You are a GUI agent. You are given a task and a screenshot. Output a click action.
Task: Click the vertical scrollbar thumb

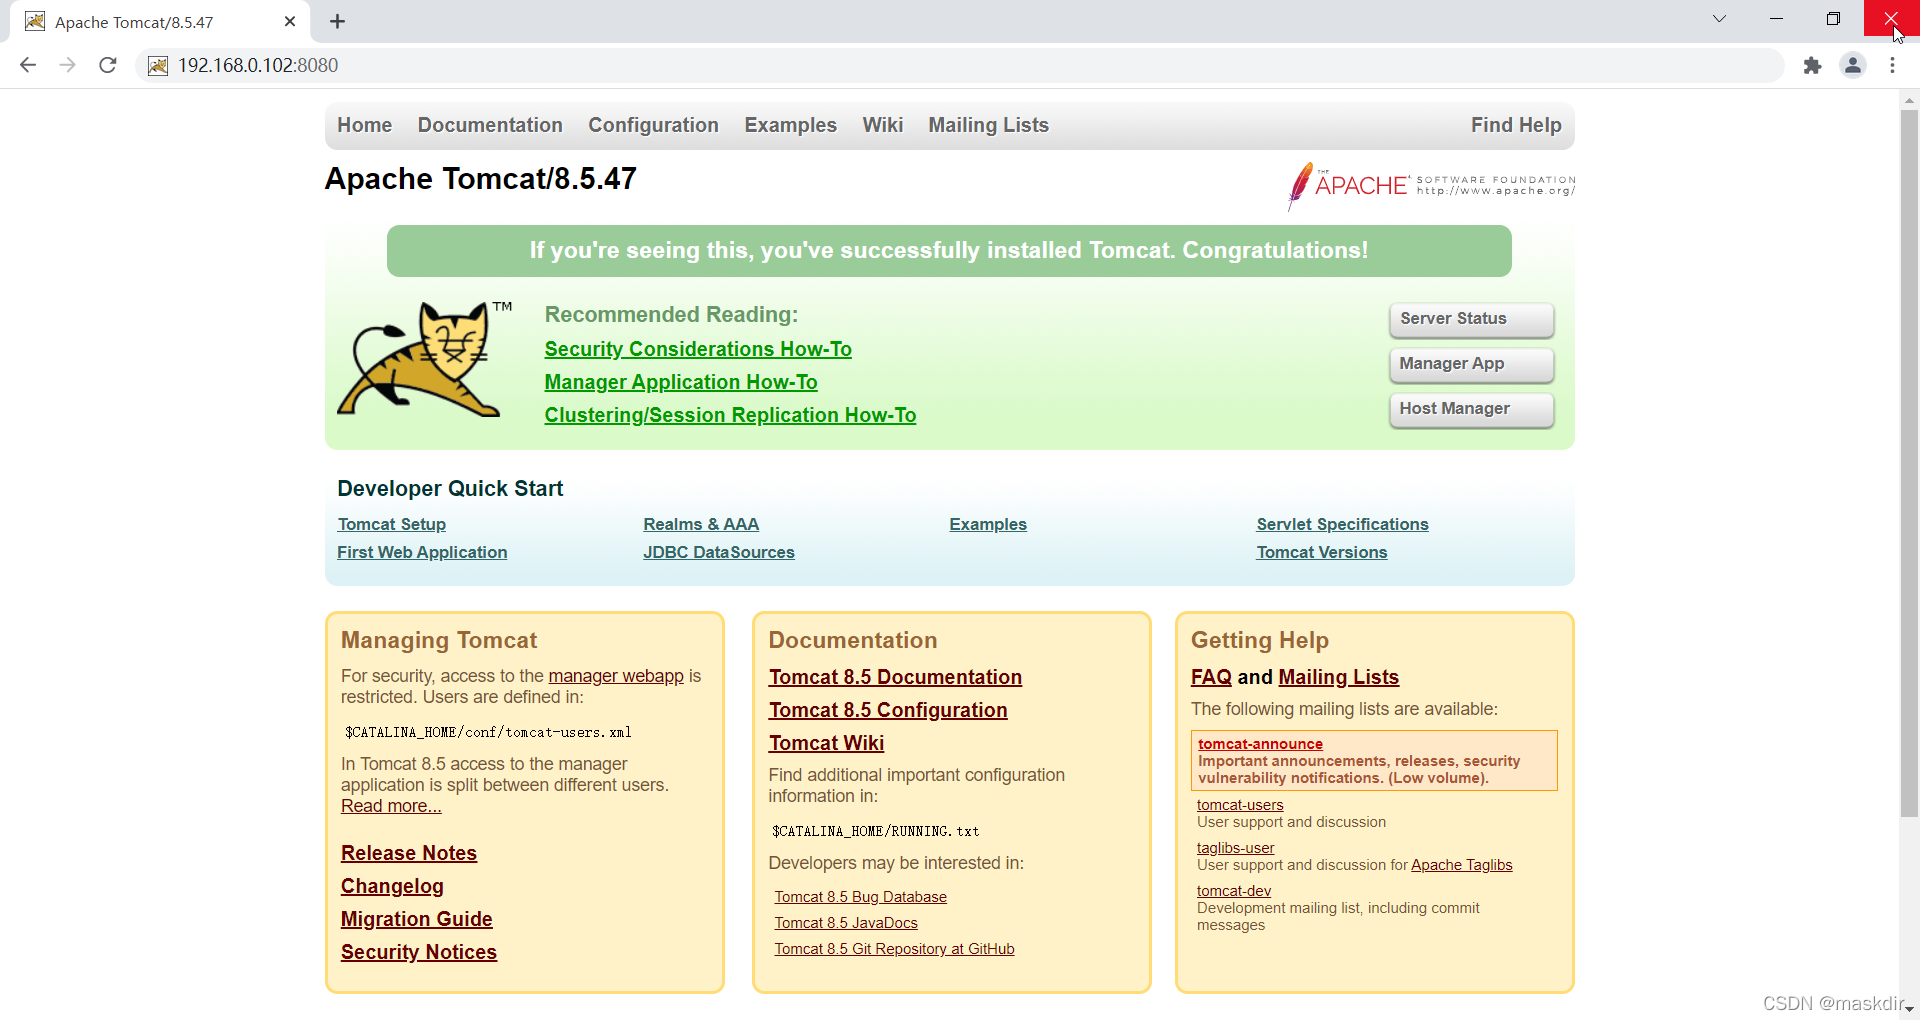pyautogui.click(x=1909, y=463)
